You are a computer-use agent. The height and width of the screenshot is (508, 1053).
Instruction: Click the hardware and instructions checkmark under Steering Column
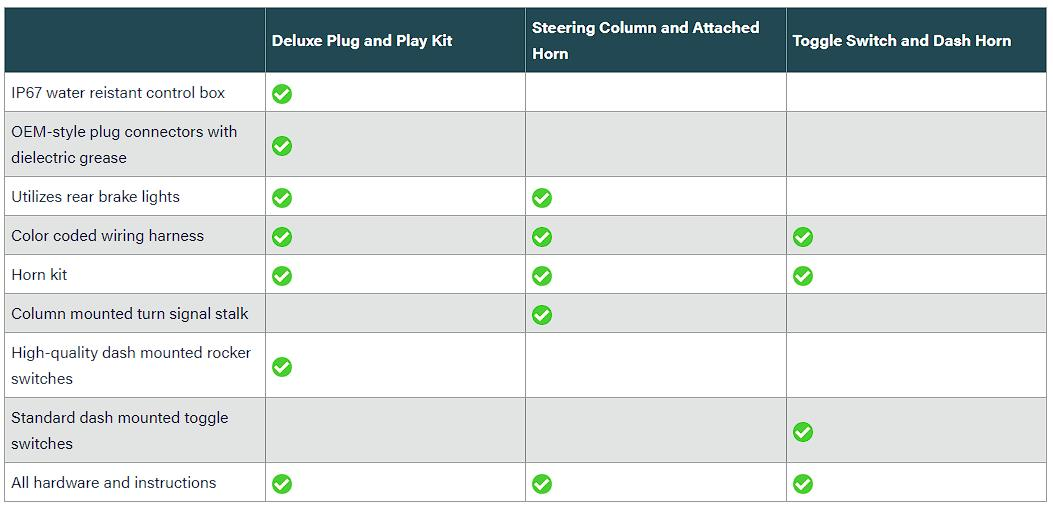[542, 484]
